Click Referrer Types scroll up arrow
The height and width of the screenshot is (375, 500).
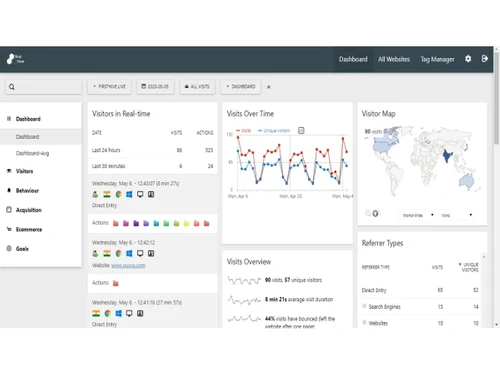point(484,257)
